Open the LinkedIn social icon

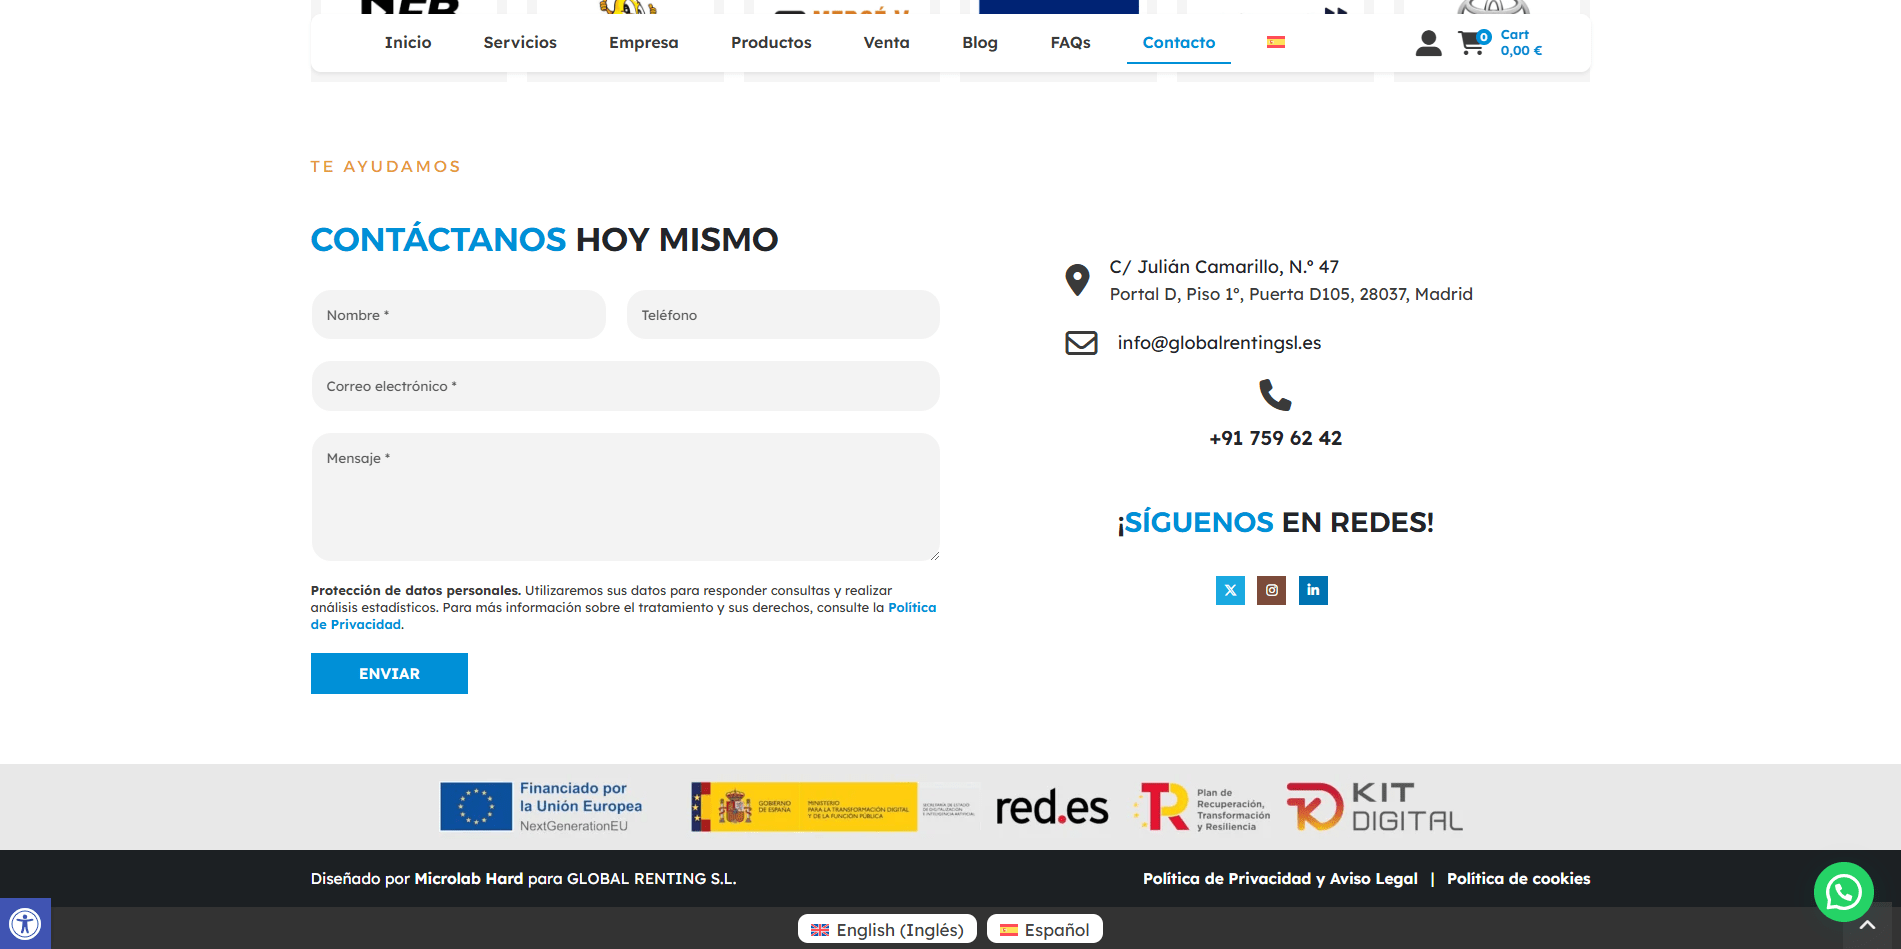(x=1313, y=590)
